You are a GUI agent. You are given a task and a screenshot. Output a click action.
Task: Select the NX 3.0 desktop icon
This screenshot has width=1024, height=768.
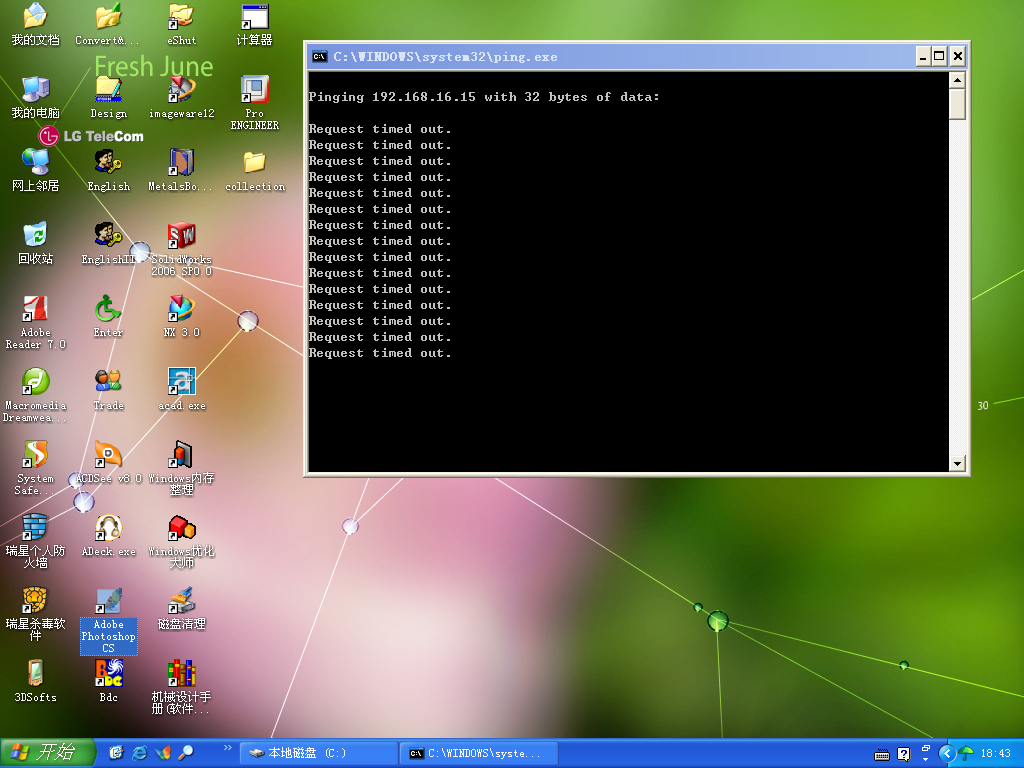point(181,309)
